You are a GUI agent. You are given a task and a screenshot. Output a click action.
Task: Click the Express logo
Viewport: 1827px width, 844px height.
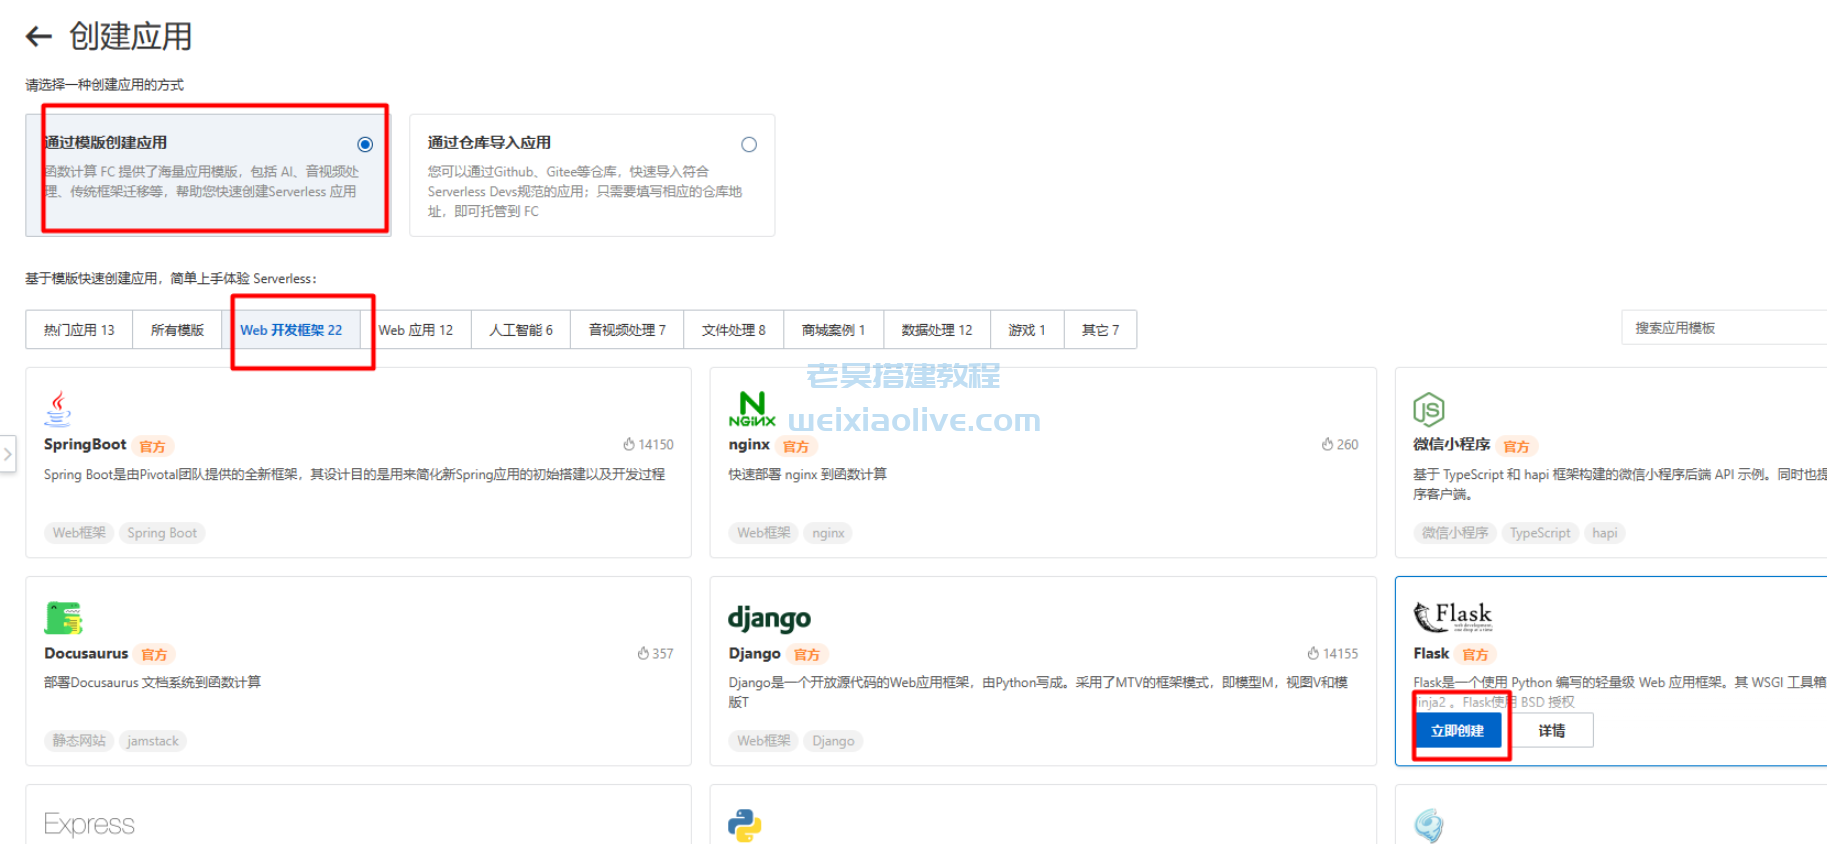(89, 824)
